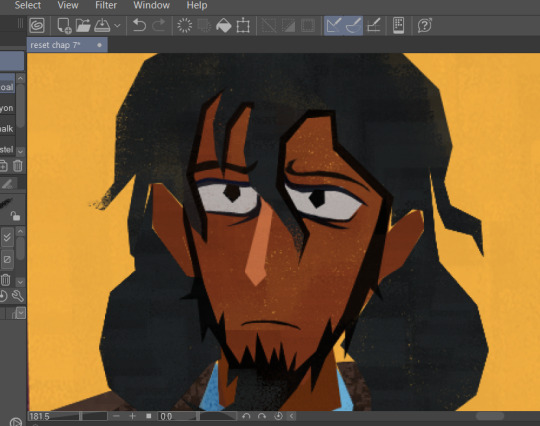
Task: Click horizontal scrollbar left arrow
Action: click(291, 416)
